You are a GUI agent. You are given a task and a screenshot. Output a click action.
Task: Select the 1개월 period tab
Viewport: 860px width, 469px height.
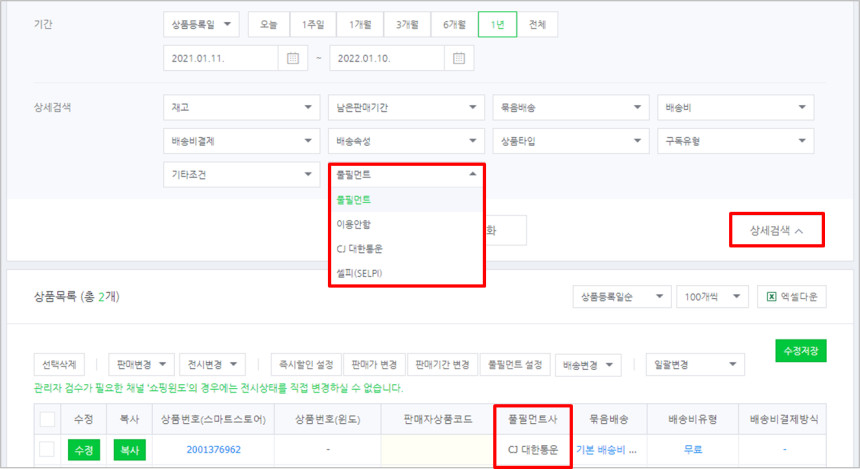click(360, 25)
